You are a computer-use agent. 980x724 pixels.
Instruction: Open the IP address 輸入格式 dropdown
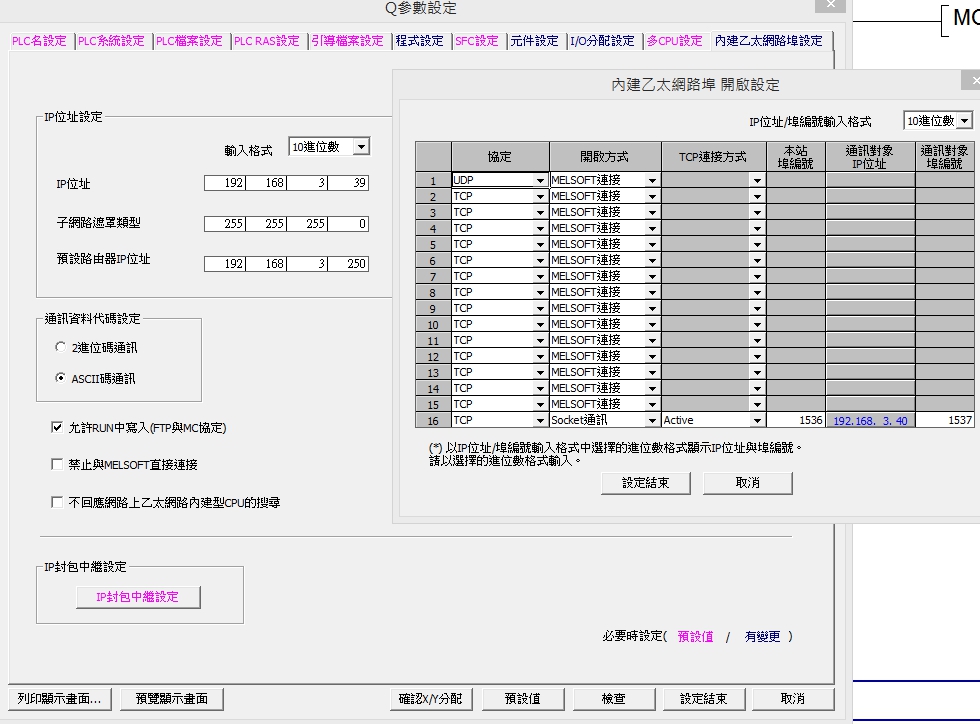[361, 147]
